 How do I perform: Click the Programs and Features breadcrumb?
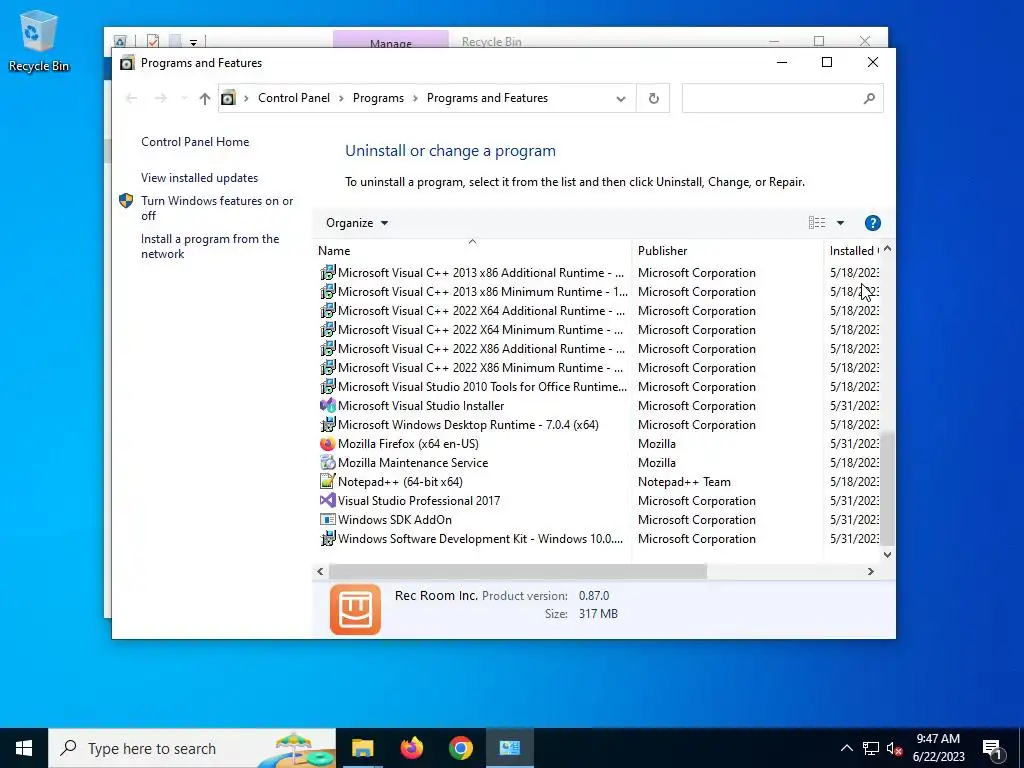click(487, 98)
